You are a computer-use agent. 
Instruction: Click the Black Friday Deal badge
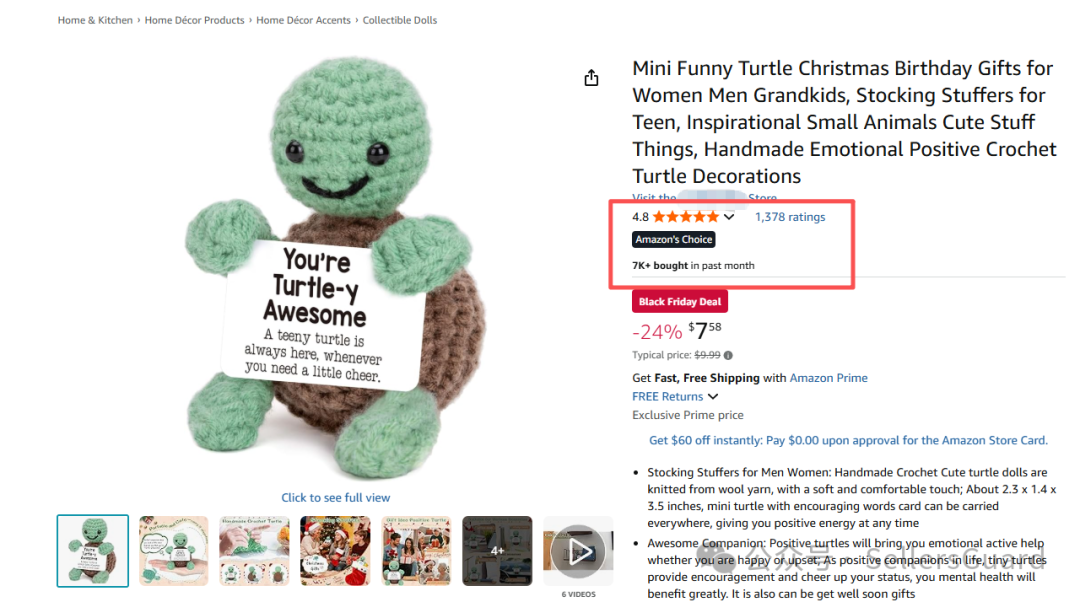680,302
